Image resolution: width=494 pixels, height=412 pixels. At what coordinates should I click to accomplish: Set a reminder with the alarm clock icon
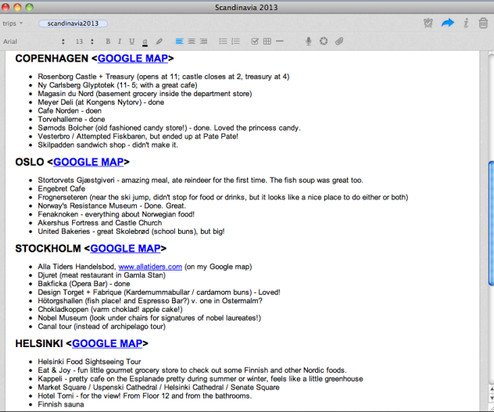coord(428,23)
